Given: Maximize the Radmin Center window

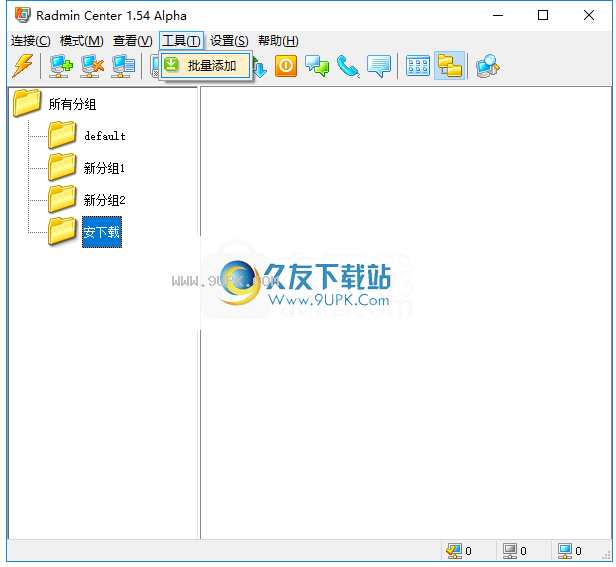Looking at the screenshot, I should click(x=543, y=15).
